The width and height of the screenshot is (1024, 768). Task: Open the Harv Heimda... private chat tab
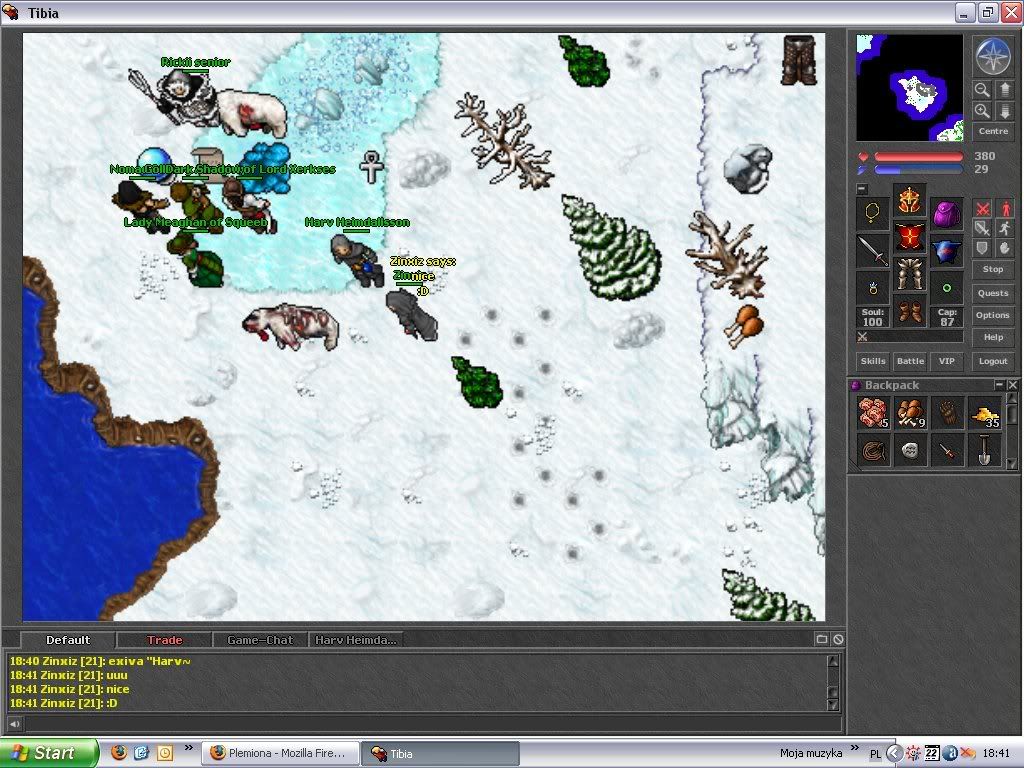[355, 640]
